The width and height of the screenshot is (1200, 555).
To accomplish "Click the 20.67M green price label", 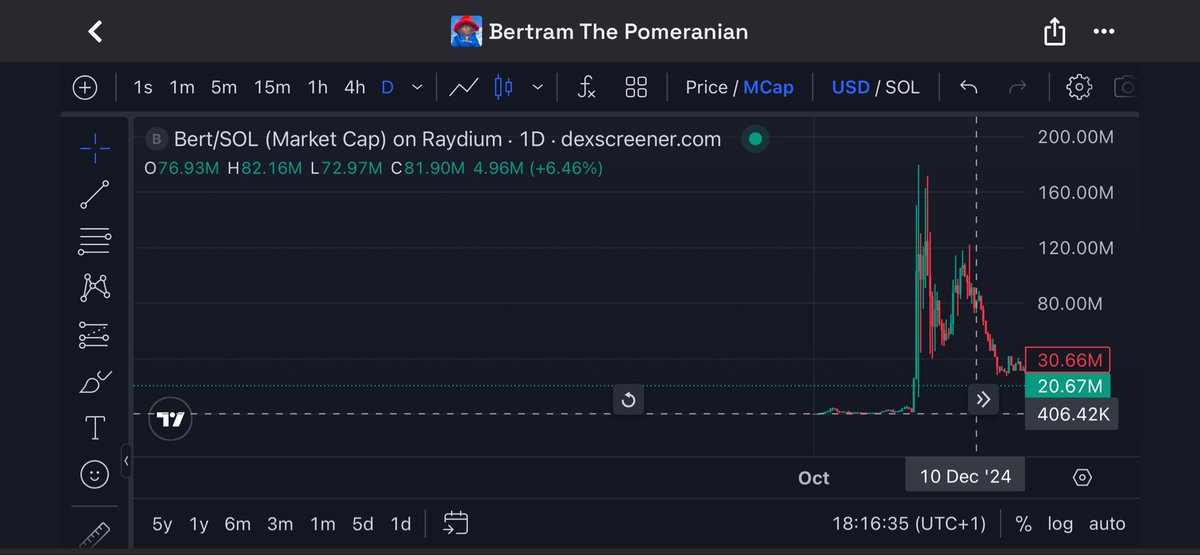I will click(1067, 386).
